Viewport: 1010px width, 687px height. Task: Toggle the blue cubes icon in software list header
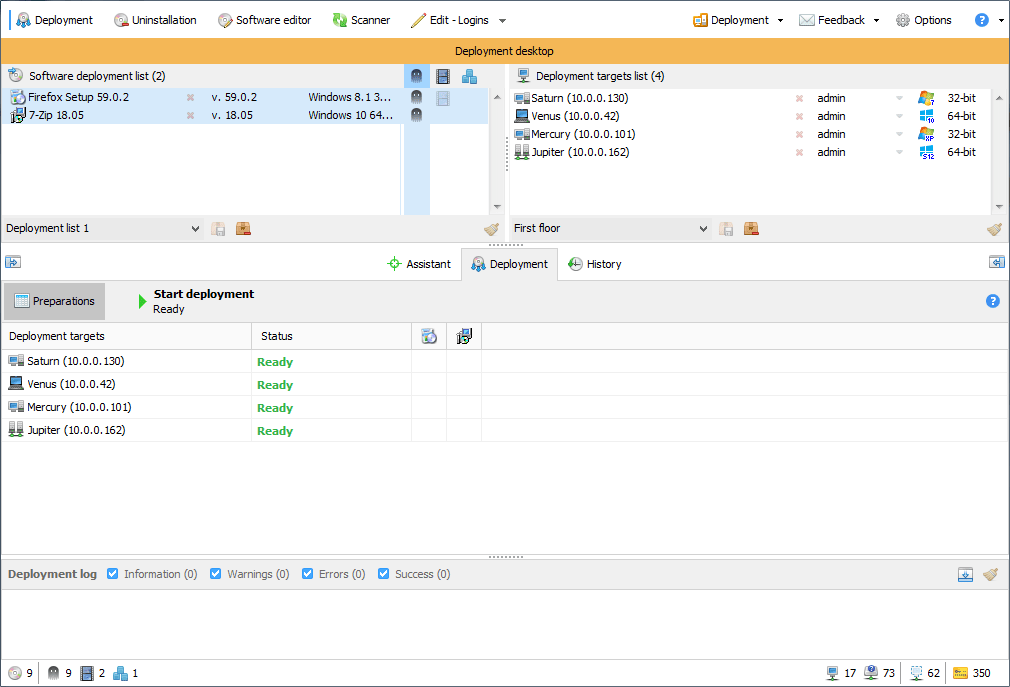click(470, 76)
